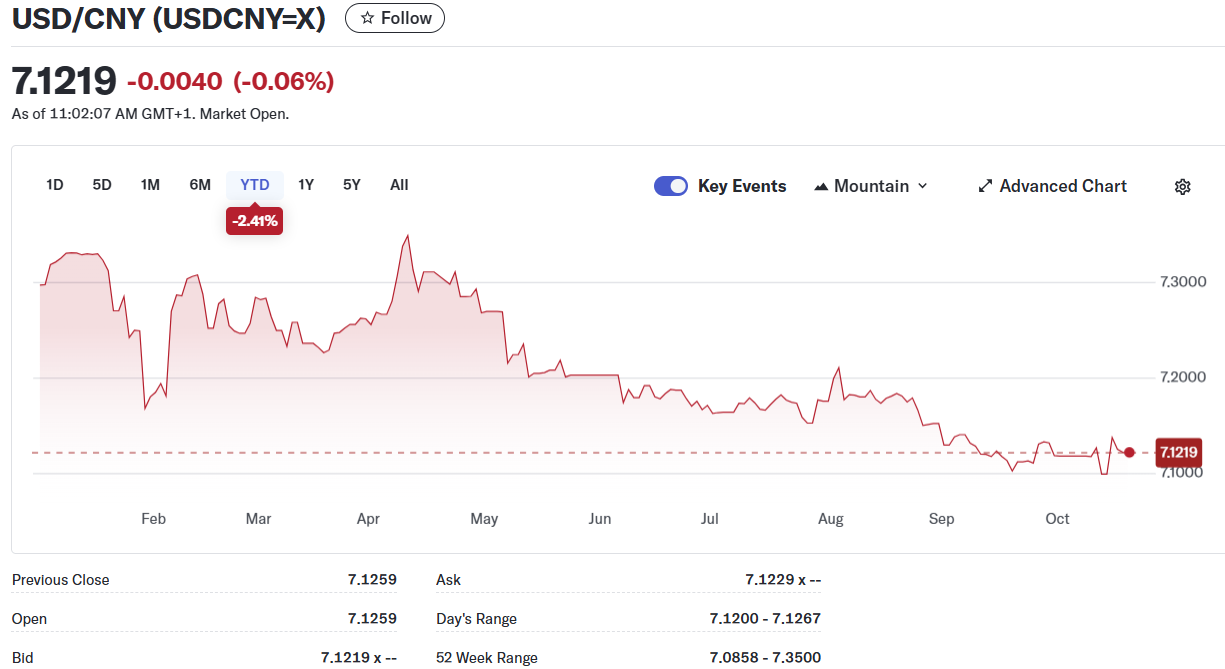Expand the Mountain chart type chevron
The height and width of the screenshot is (669, 1225).
point(922,186)
